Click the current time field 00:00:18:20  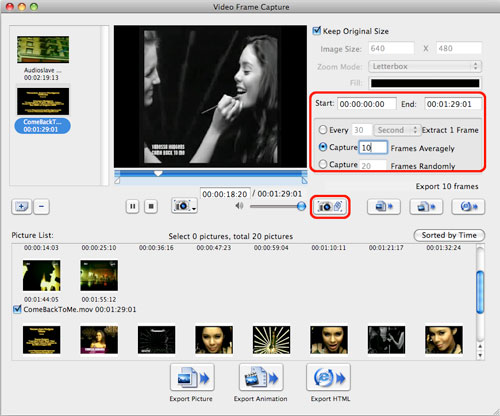pos(225,194)
